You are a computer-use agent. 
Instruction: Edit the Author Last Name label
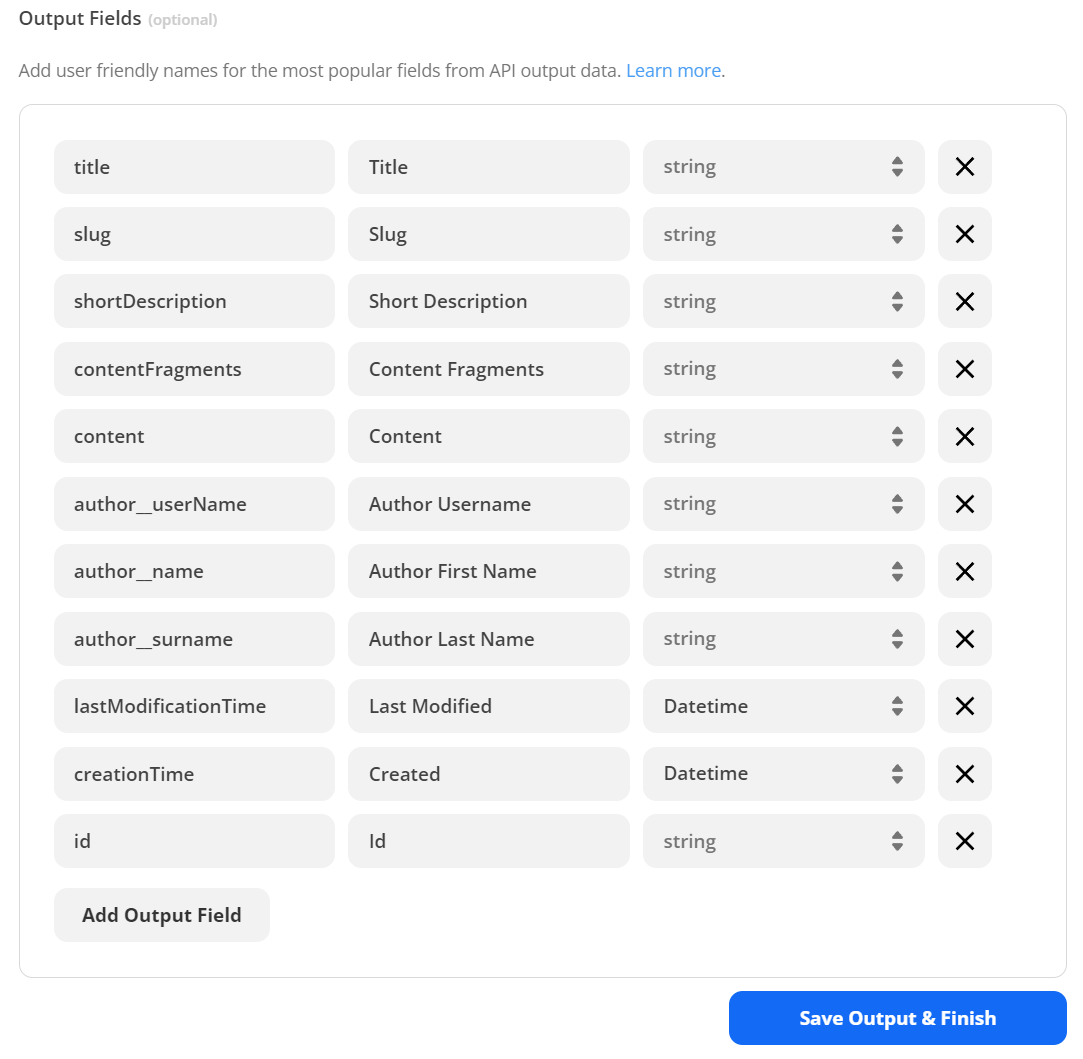click(488, 639)
